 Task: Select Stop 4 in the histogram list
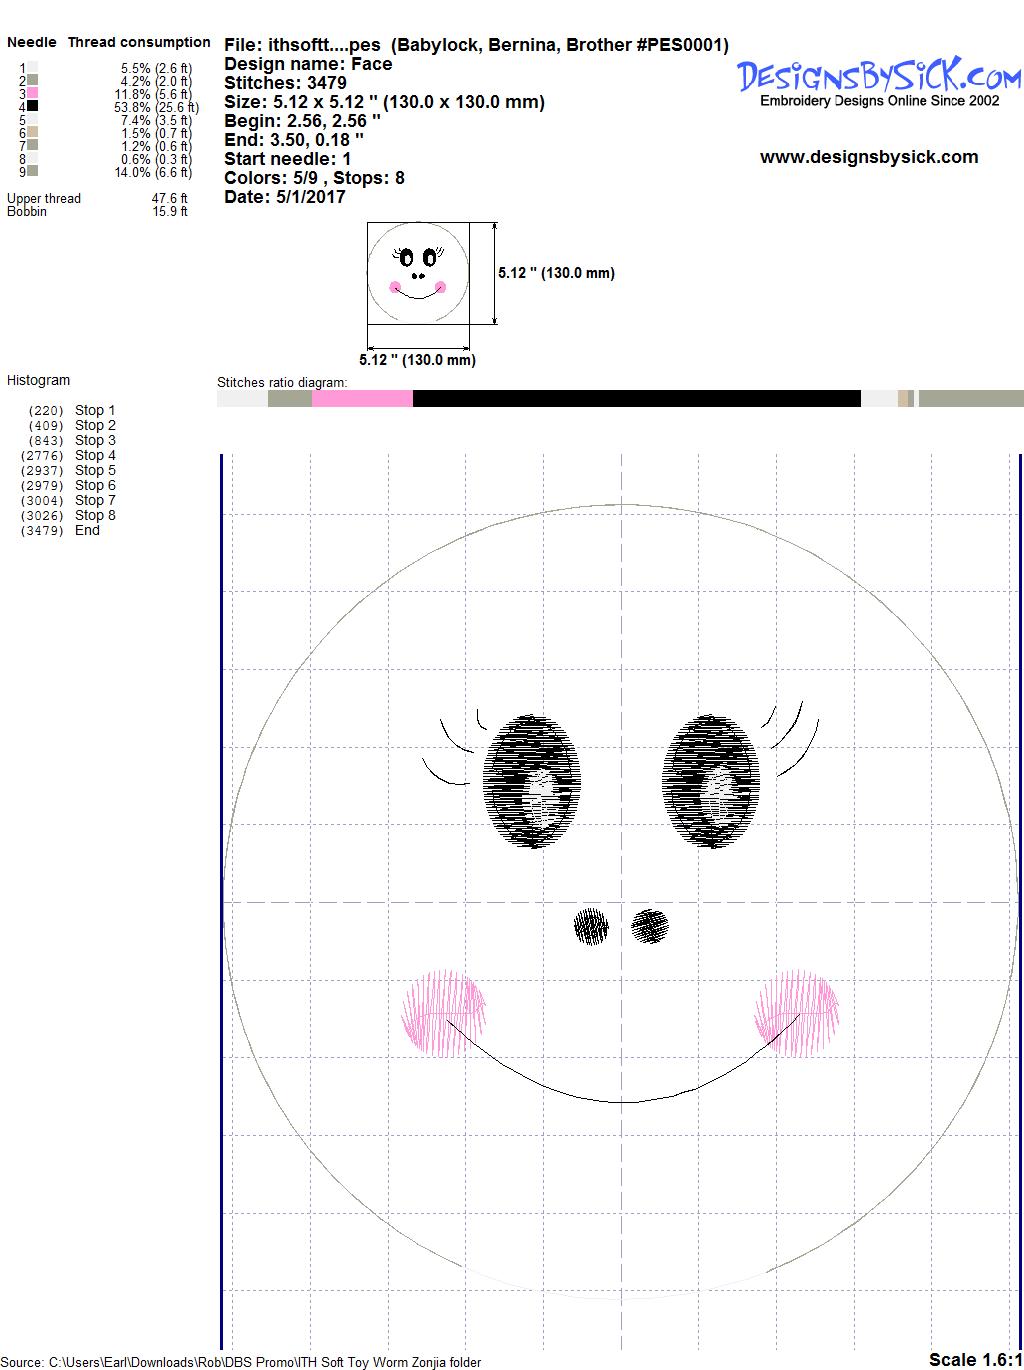(x=94, y=455)
